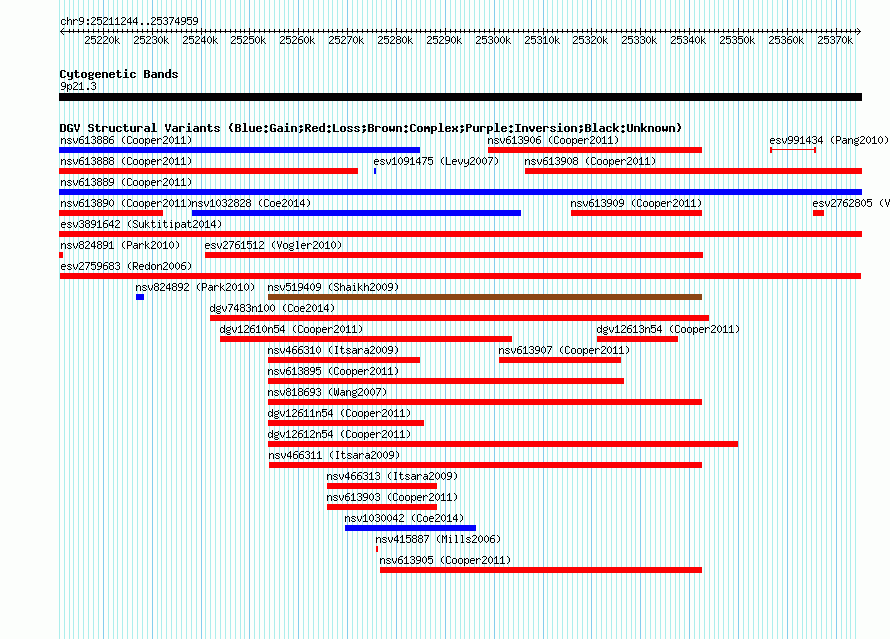Select the blue nsv613886 gain bar
The height and width of the screenshot is (639, 890).
(x=240, y=150)
